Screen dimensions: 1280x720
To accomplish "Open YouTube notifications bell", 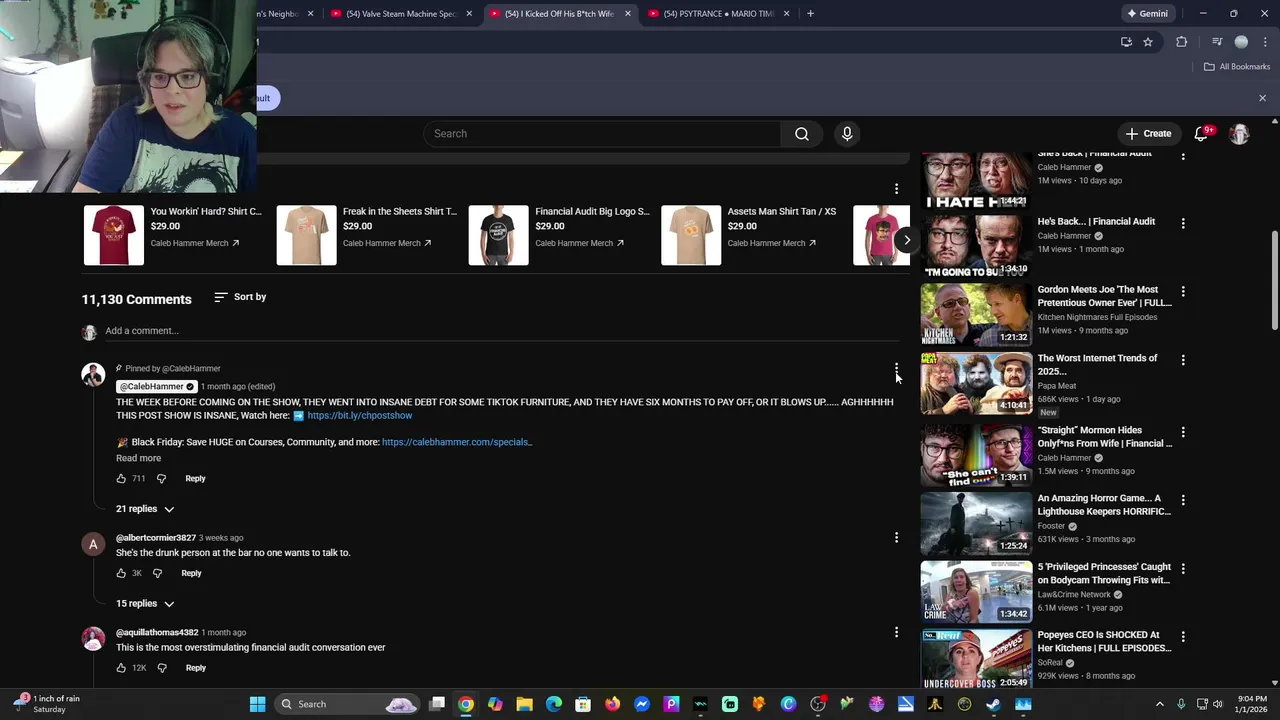I will click(x=1202, y=134).
